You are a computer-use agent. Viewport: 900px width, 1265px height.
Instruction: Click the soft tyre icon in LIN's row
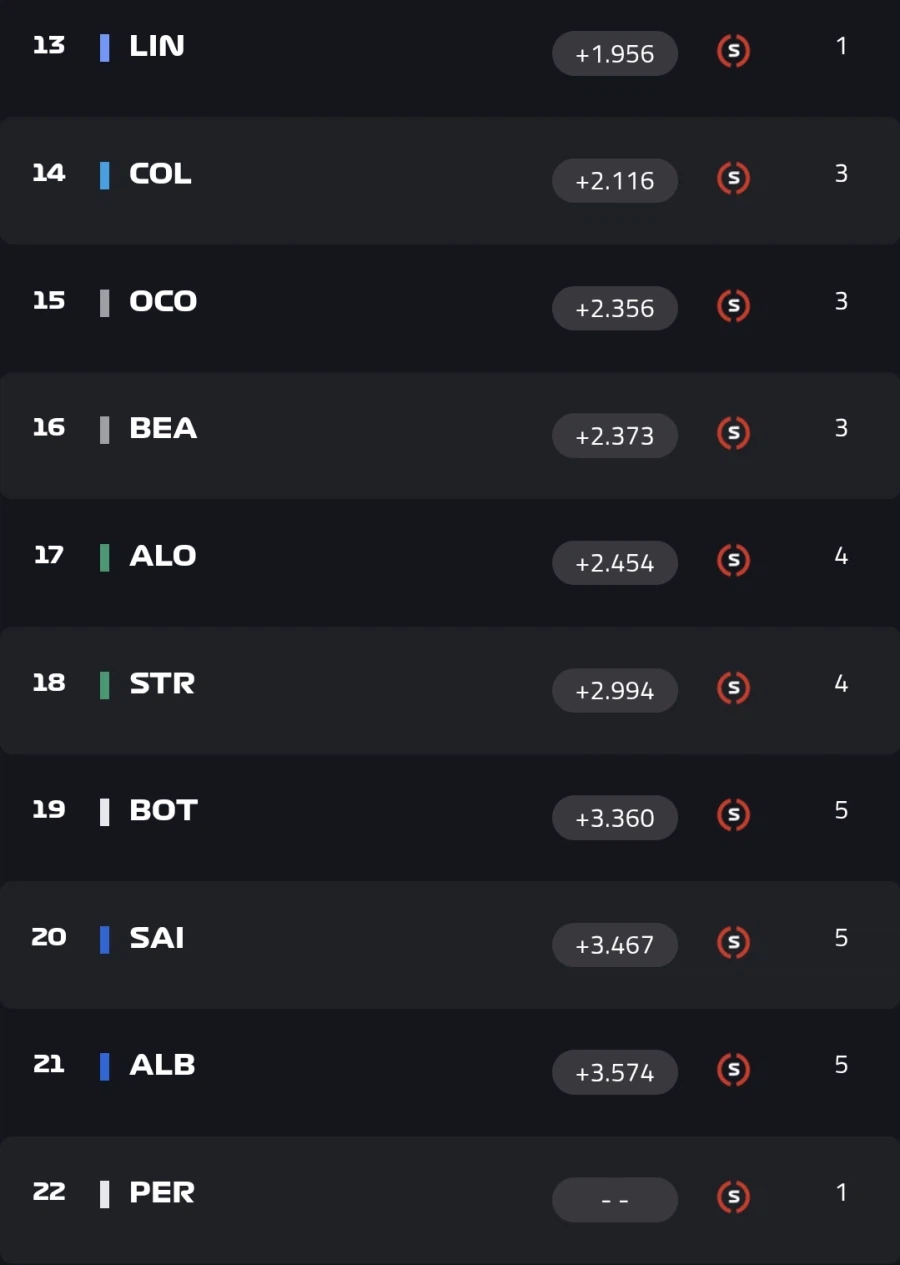click(734, 51)
